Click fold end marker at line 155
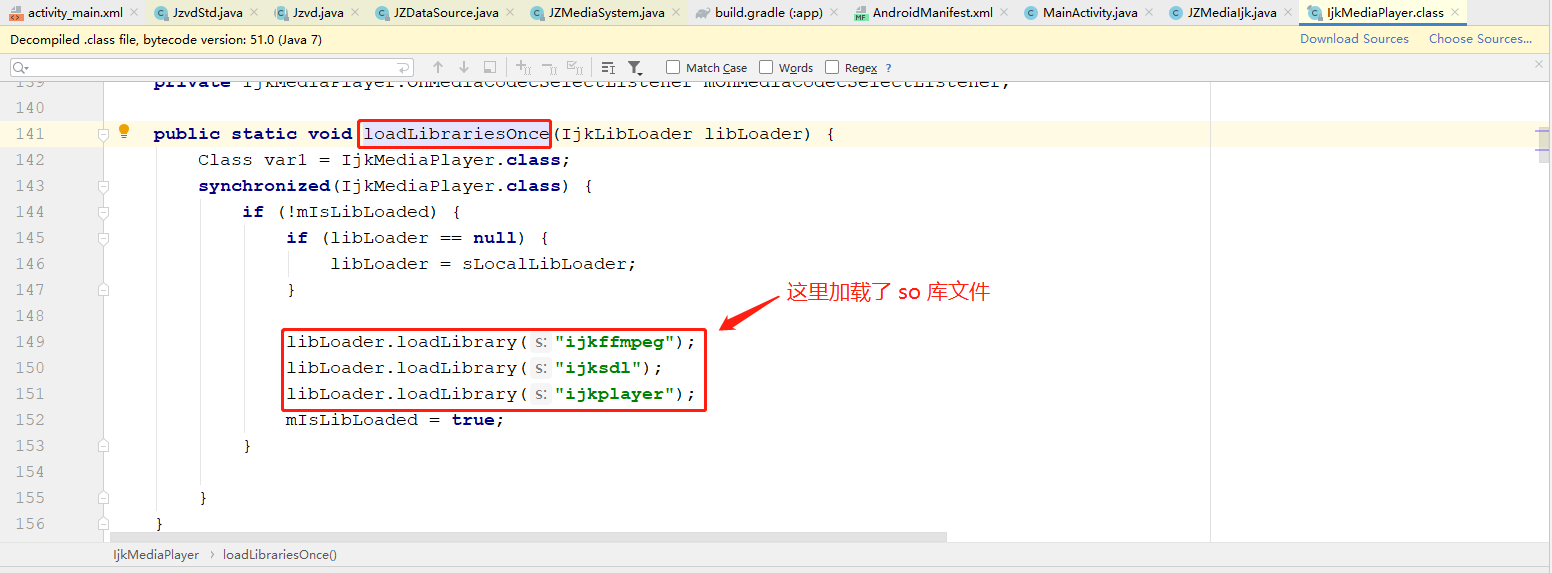This screenshot has height=573, width=1552. 103,498
